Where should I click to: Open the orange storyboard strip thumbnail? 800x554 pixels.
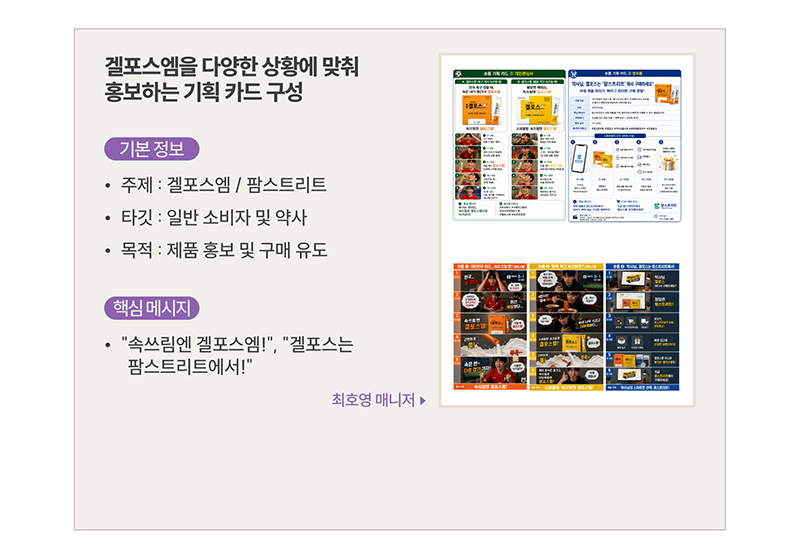point(490,327)
